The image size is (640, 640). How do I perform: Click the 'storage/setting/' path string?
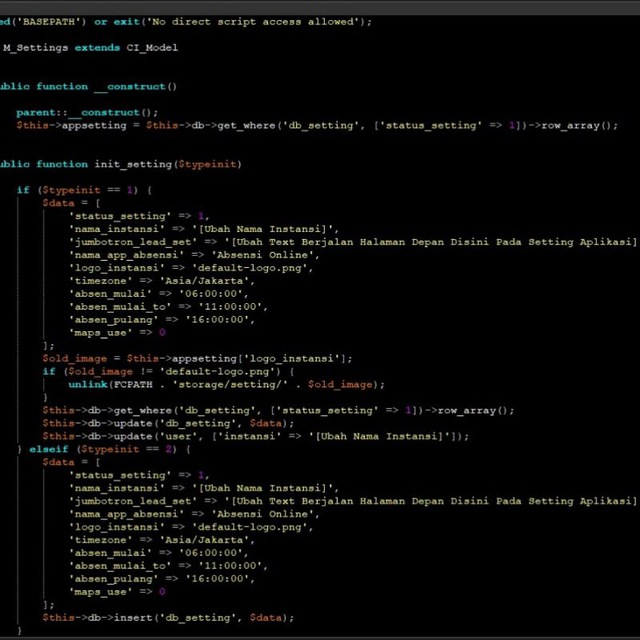pos(227,384)
